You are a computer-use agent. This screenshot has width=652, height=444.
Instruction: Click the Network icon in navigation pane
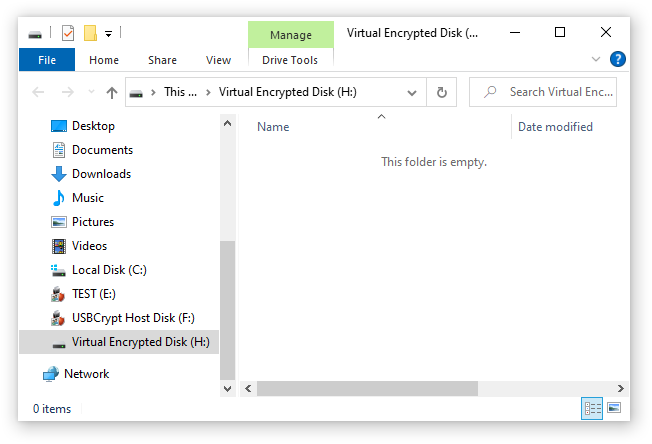coord(51,374)
